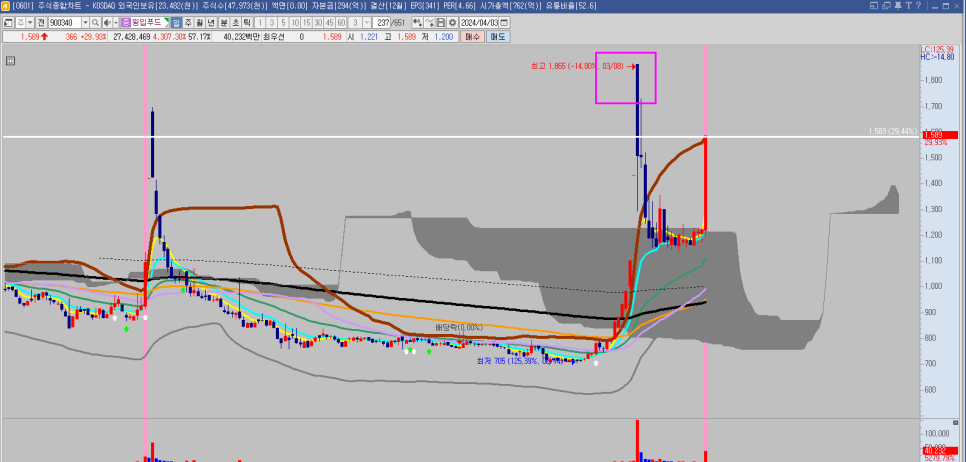The image size is (966, 462).
Task: Click the 최저 705 low price label
Action: (519, 361)
